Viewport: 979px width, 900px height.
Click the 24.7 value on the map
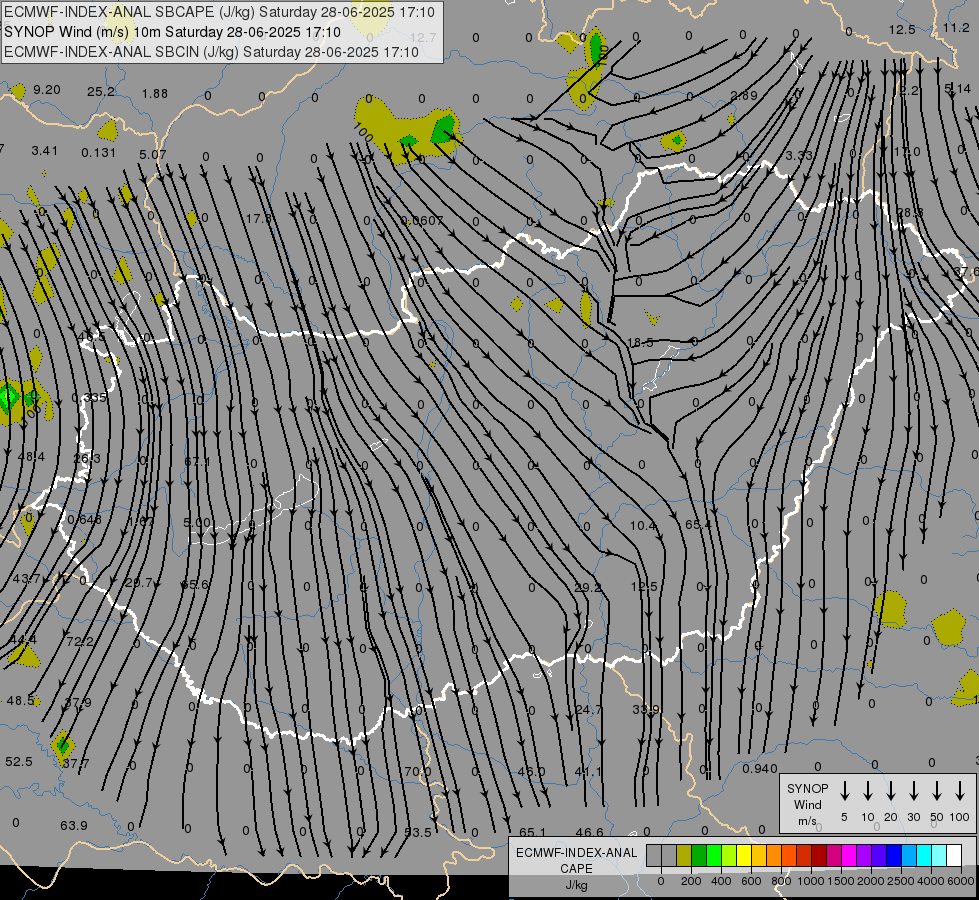589,710
